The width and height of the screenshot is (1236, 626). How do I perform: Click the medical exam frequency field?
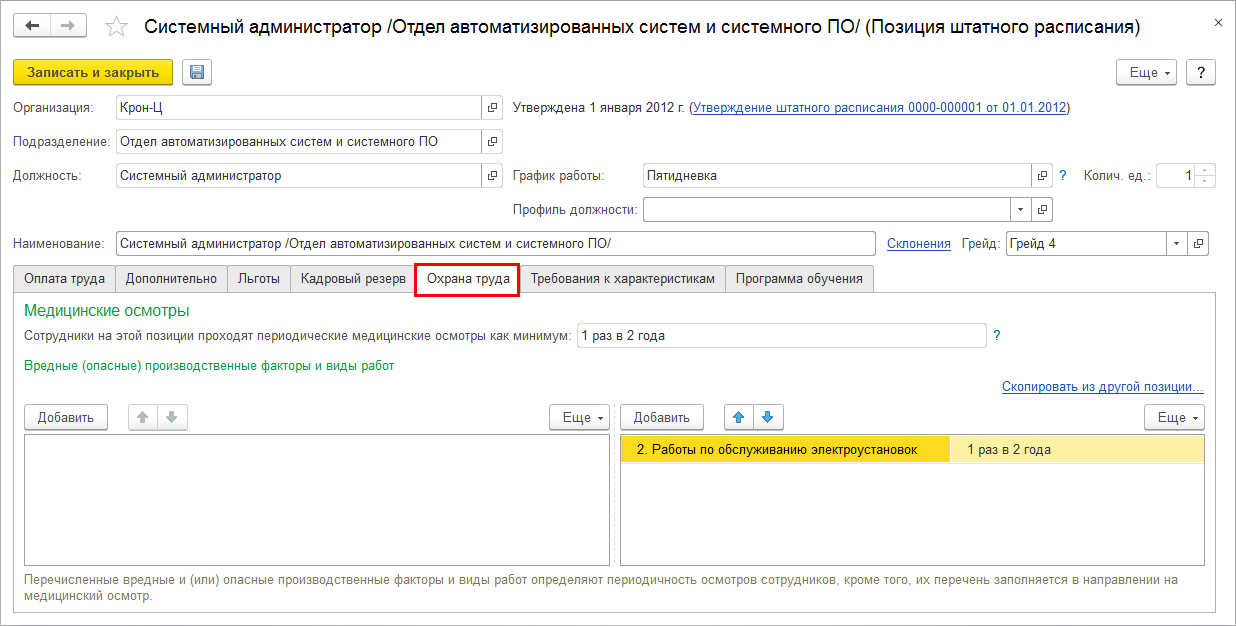pos(781,336)
